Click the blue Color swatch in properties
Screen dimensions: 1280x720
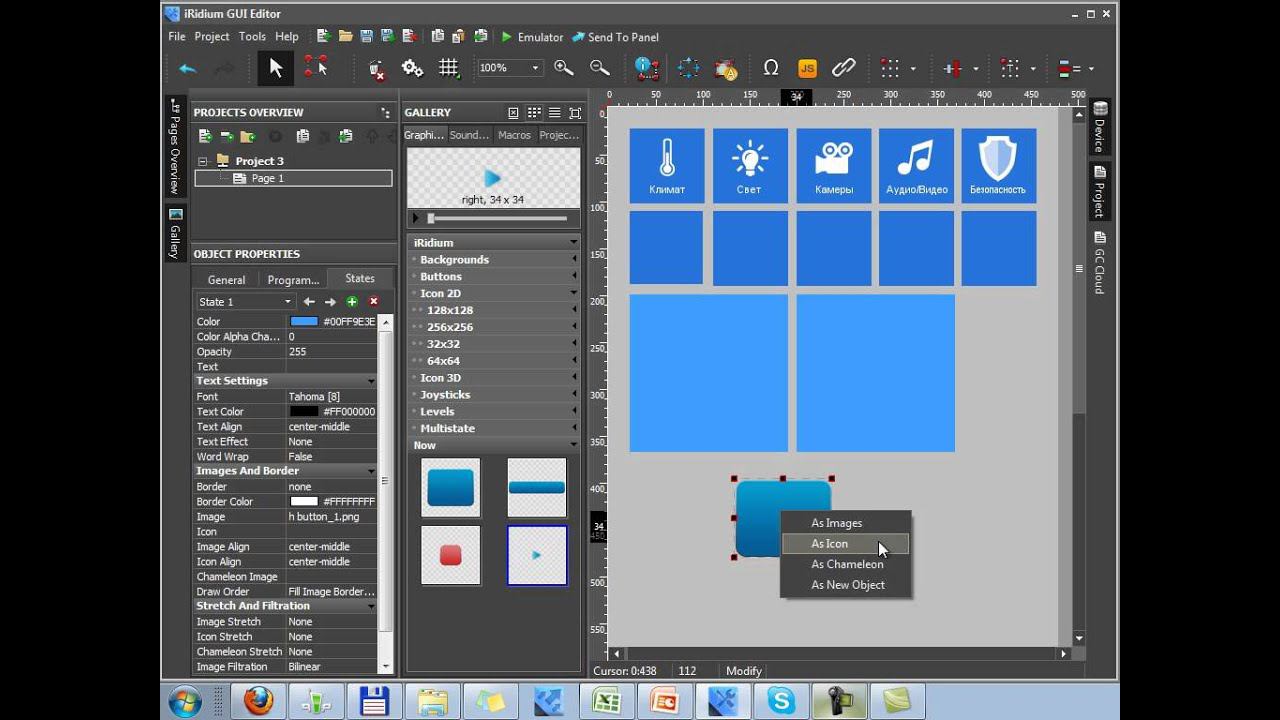click(x=303, y=322)
